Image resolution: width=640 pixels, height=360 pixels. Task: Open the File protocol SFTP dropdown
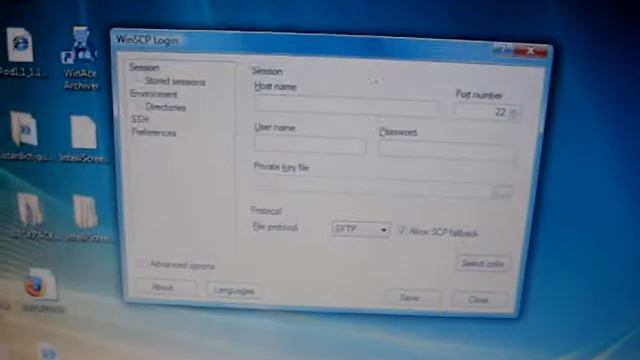click(x=361, y=229)
